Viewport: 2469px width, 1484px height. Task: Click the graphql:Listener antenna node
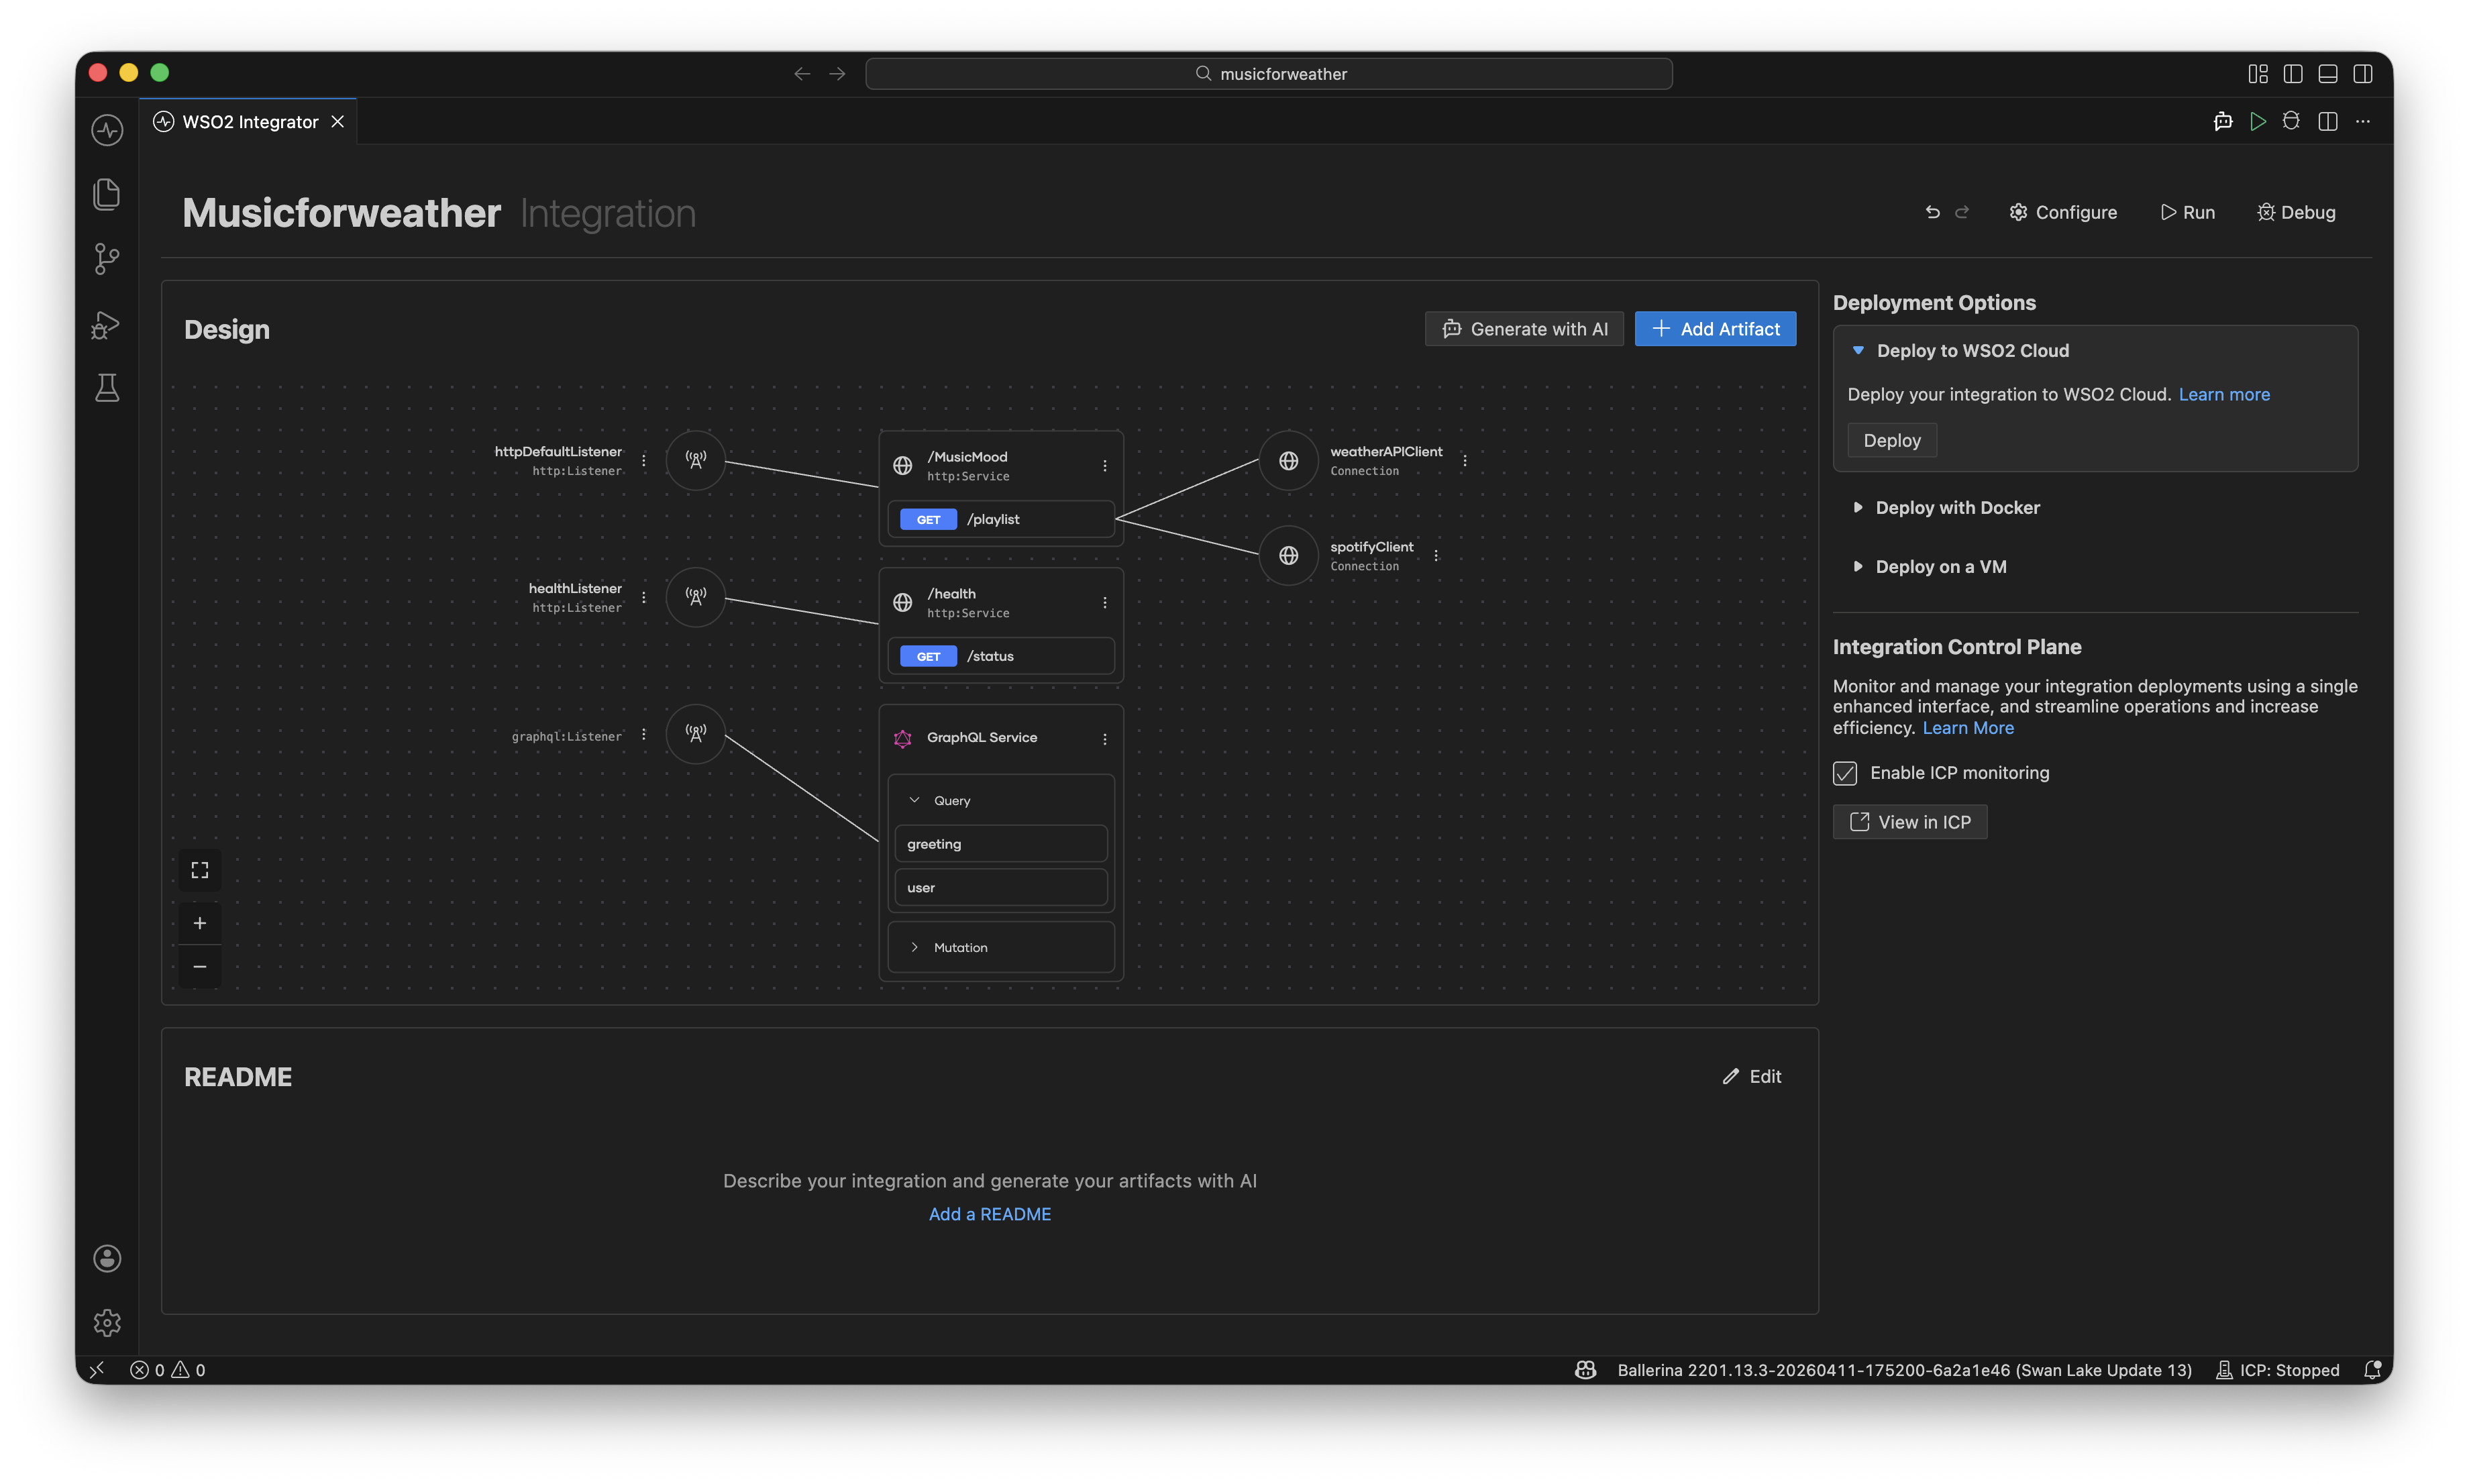click(x=695, y=734)
